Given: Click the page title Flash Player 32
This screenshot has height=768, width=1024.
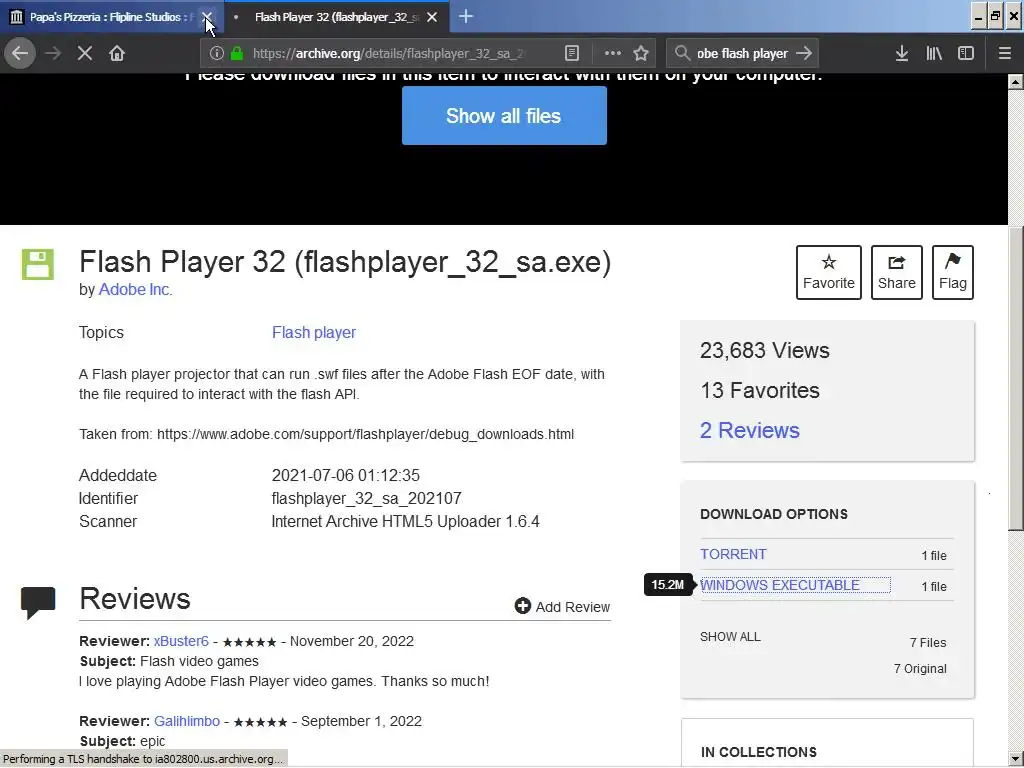Looking at the screenshot, I should click(x=345, y=262).
